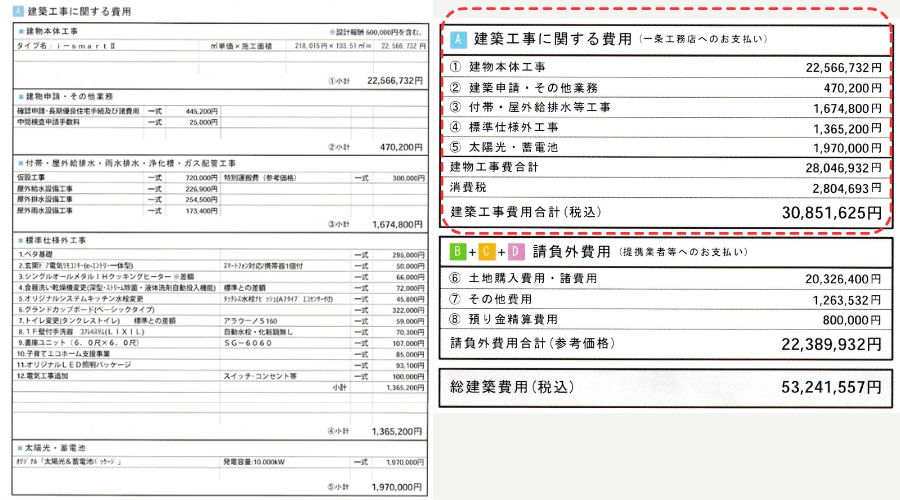Click the 30,851,625円 total

point(832,213)
